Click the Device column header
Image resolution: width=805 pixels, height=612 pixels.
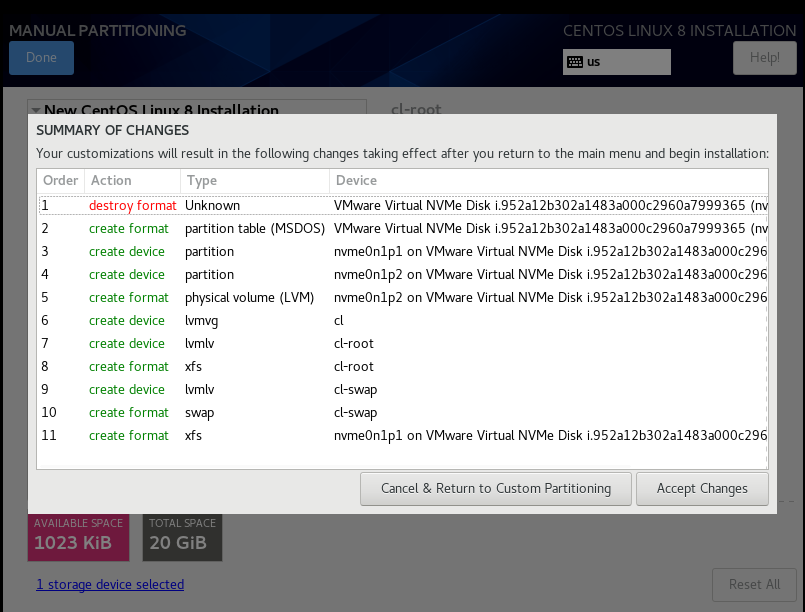coord(549,181)
